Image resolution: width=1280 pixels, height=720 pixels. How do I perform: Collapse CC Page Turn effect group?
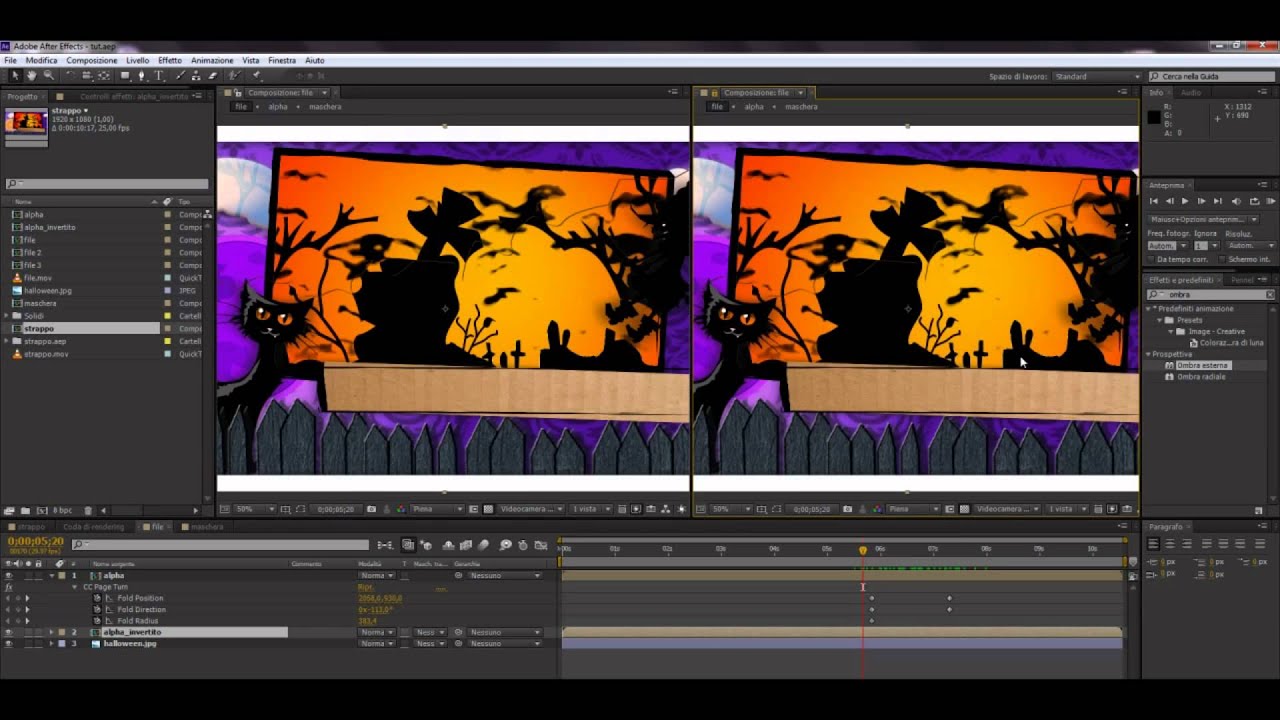pyautogui.click(x=74, y=587)
